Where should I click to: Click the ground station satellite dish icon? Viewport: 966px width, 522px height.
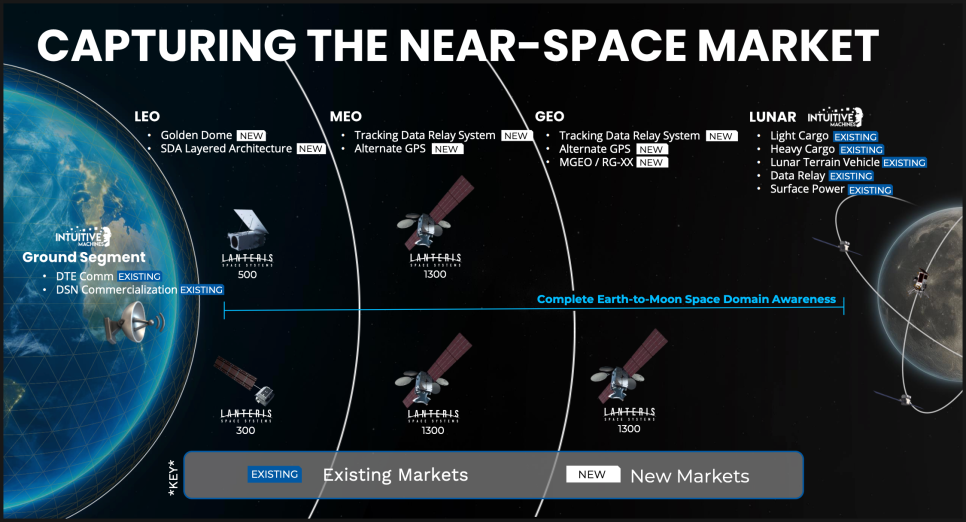[x=133, y=322]
